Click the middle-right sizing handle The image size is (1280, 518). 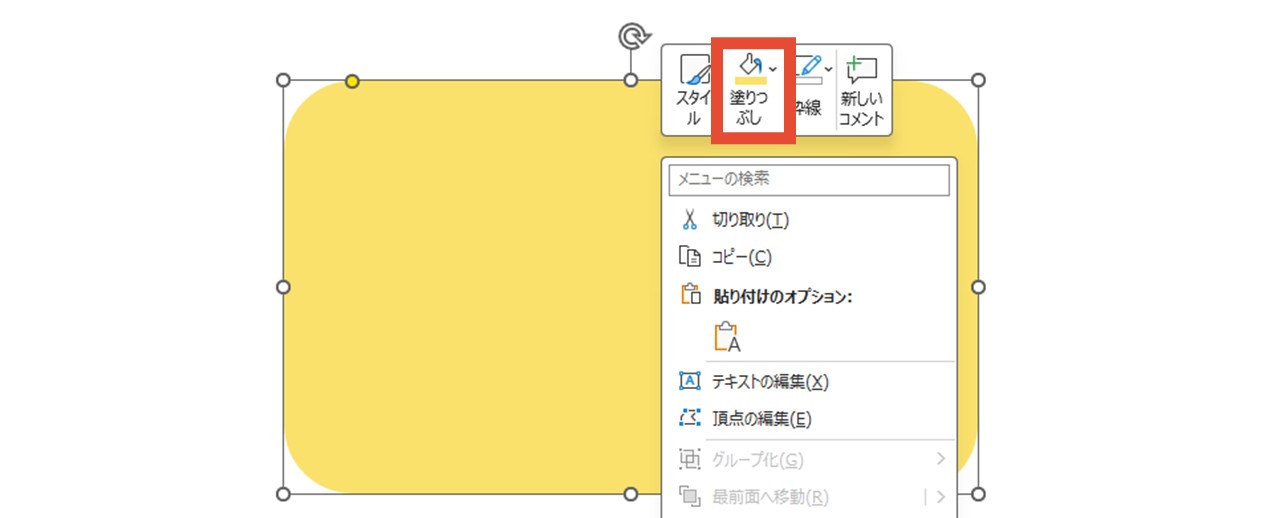pos(979,287)
